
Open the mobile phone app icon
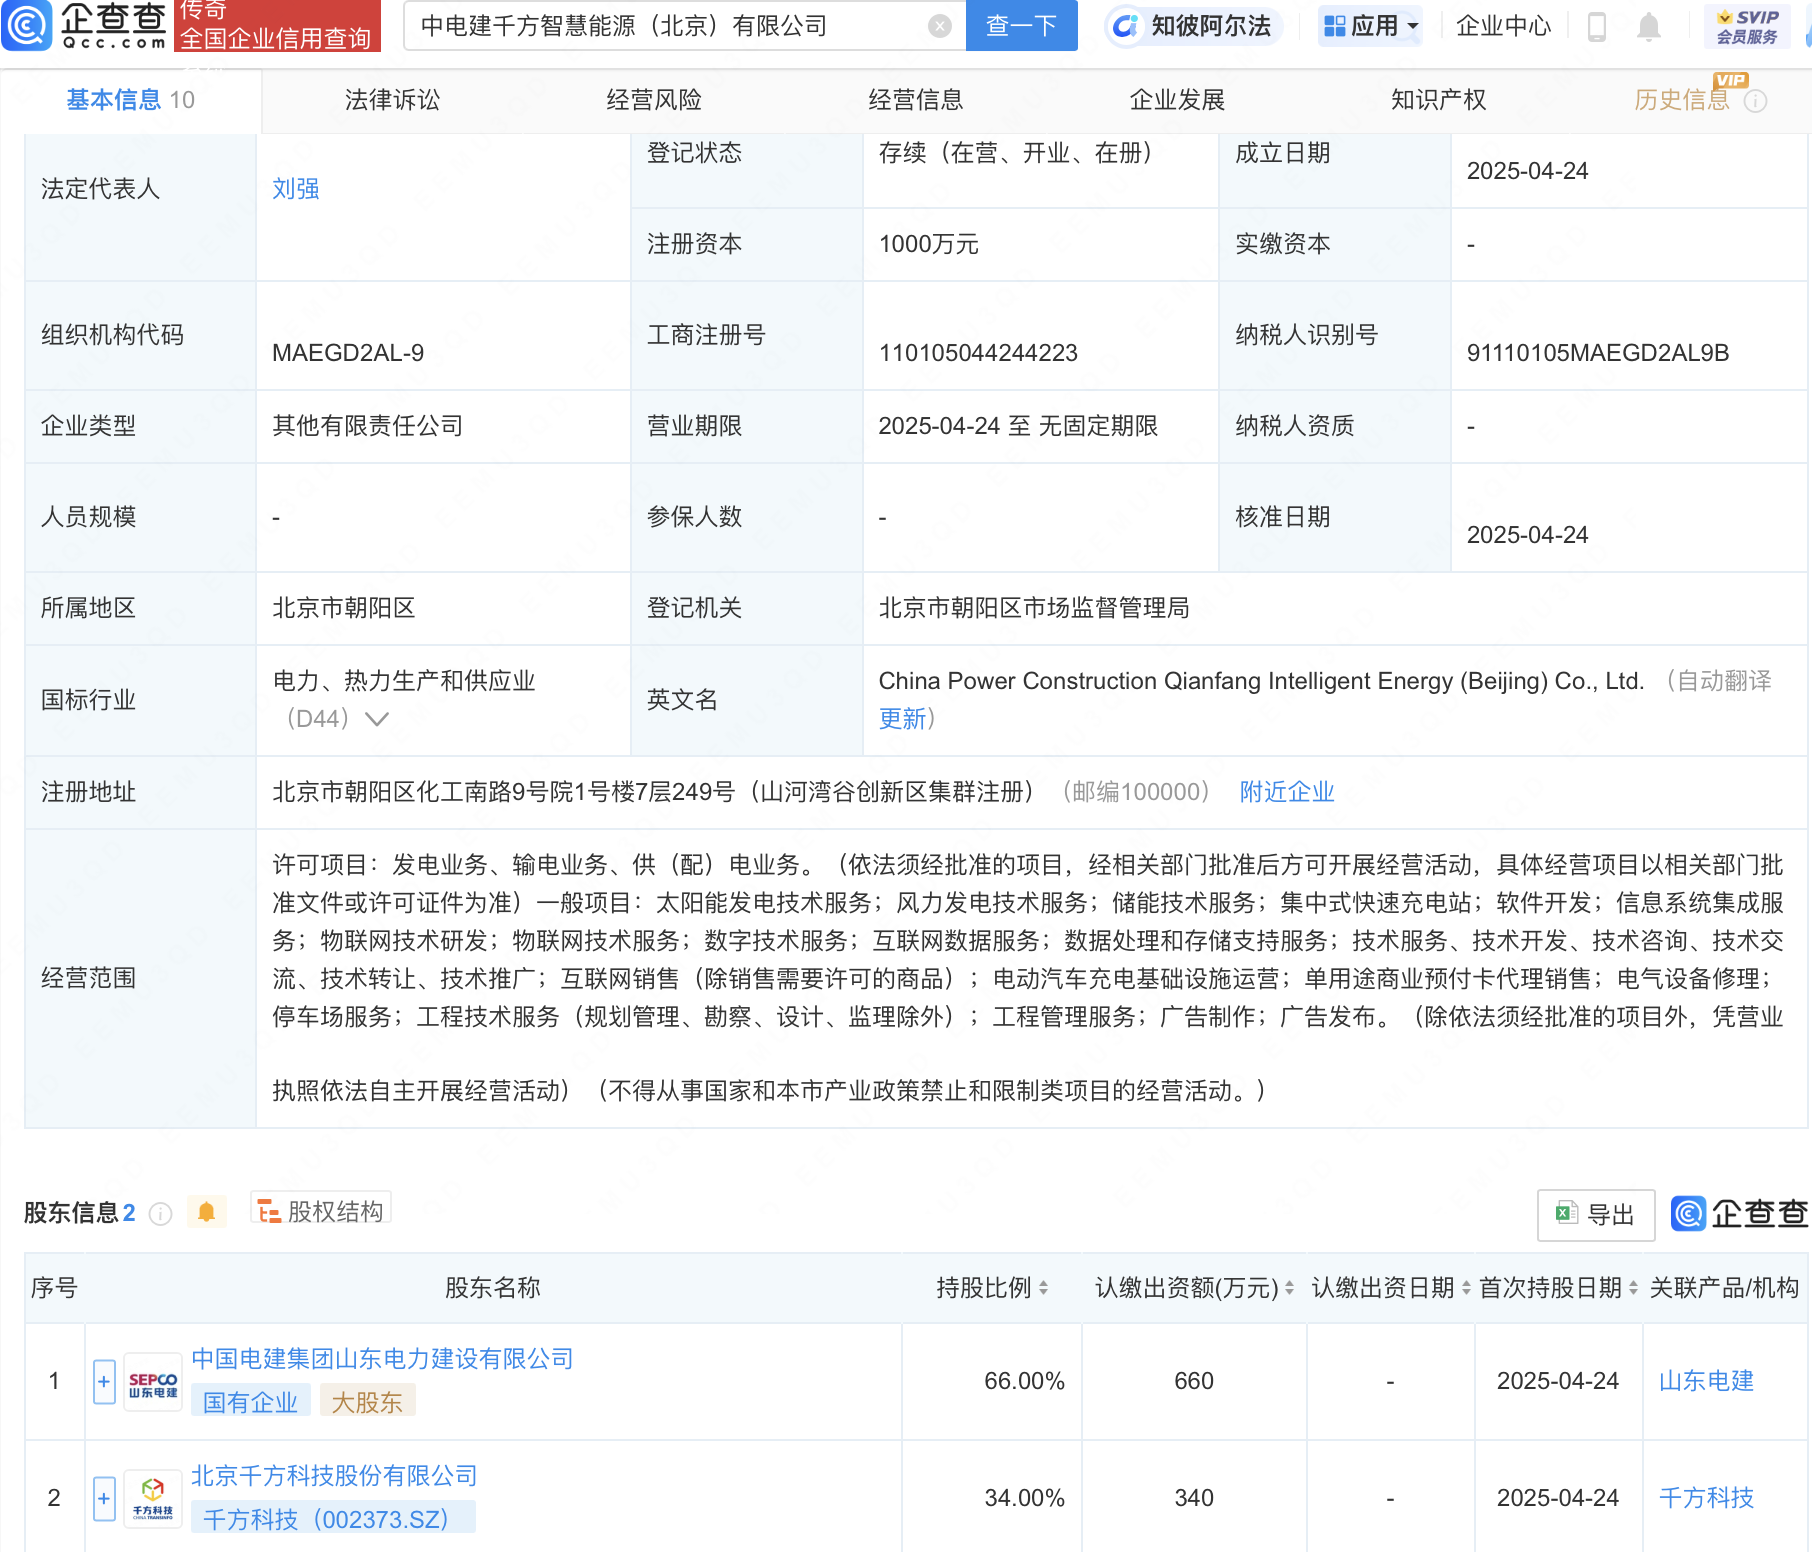click(x=1597, y=27)
